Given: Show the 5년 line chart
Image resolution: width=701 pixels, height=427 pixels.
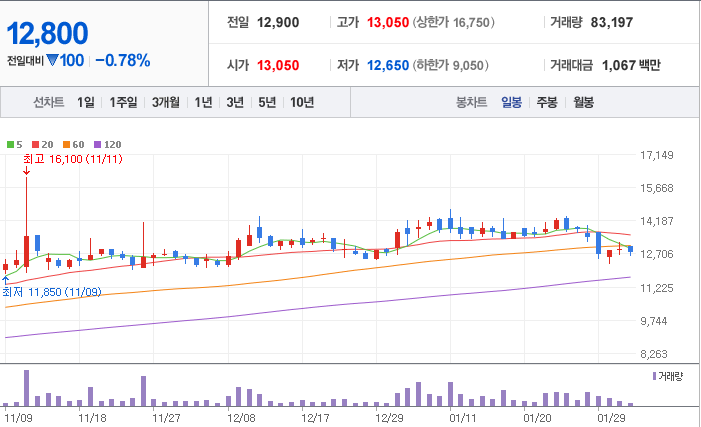Looking at the screenshot, I should click(x=267, y=102).
